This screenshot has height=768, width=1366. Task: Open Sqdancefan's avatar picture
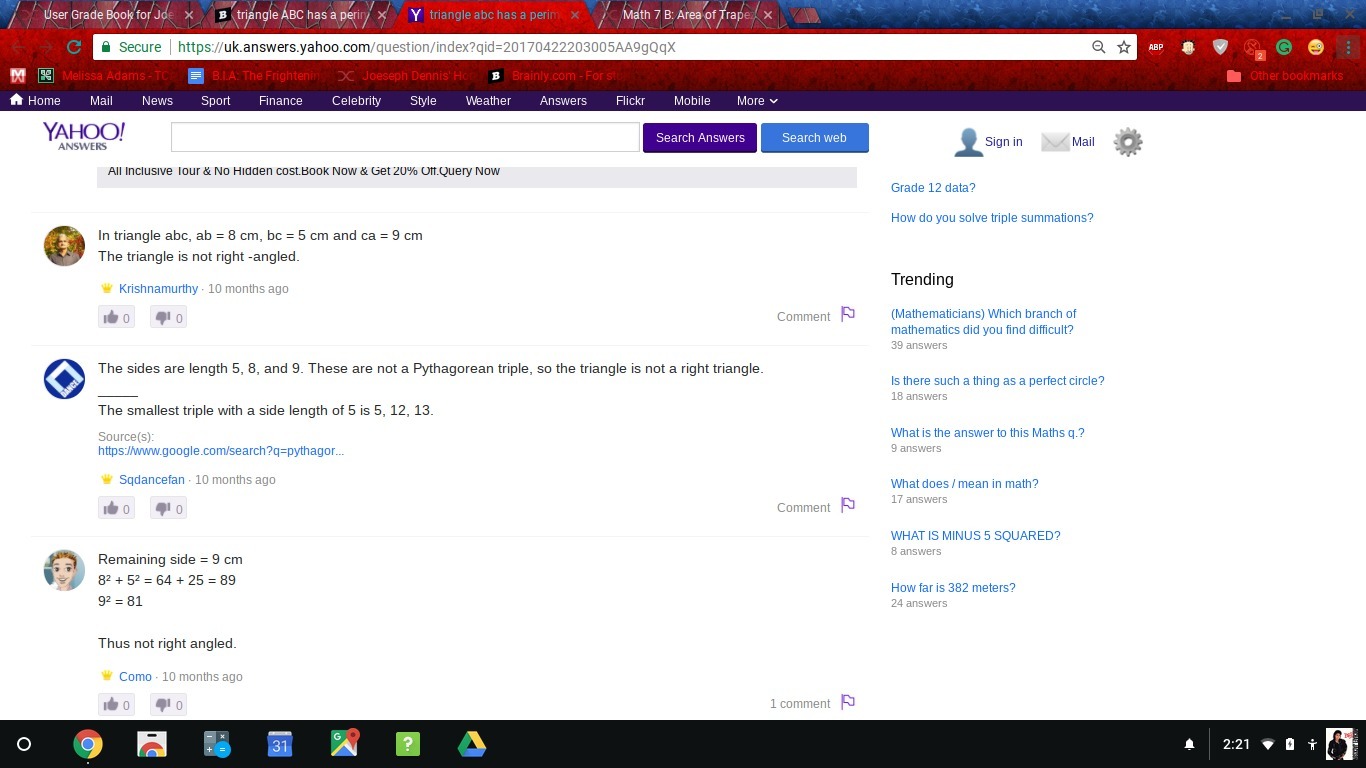(x=64, y=379)
